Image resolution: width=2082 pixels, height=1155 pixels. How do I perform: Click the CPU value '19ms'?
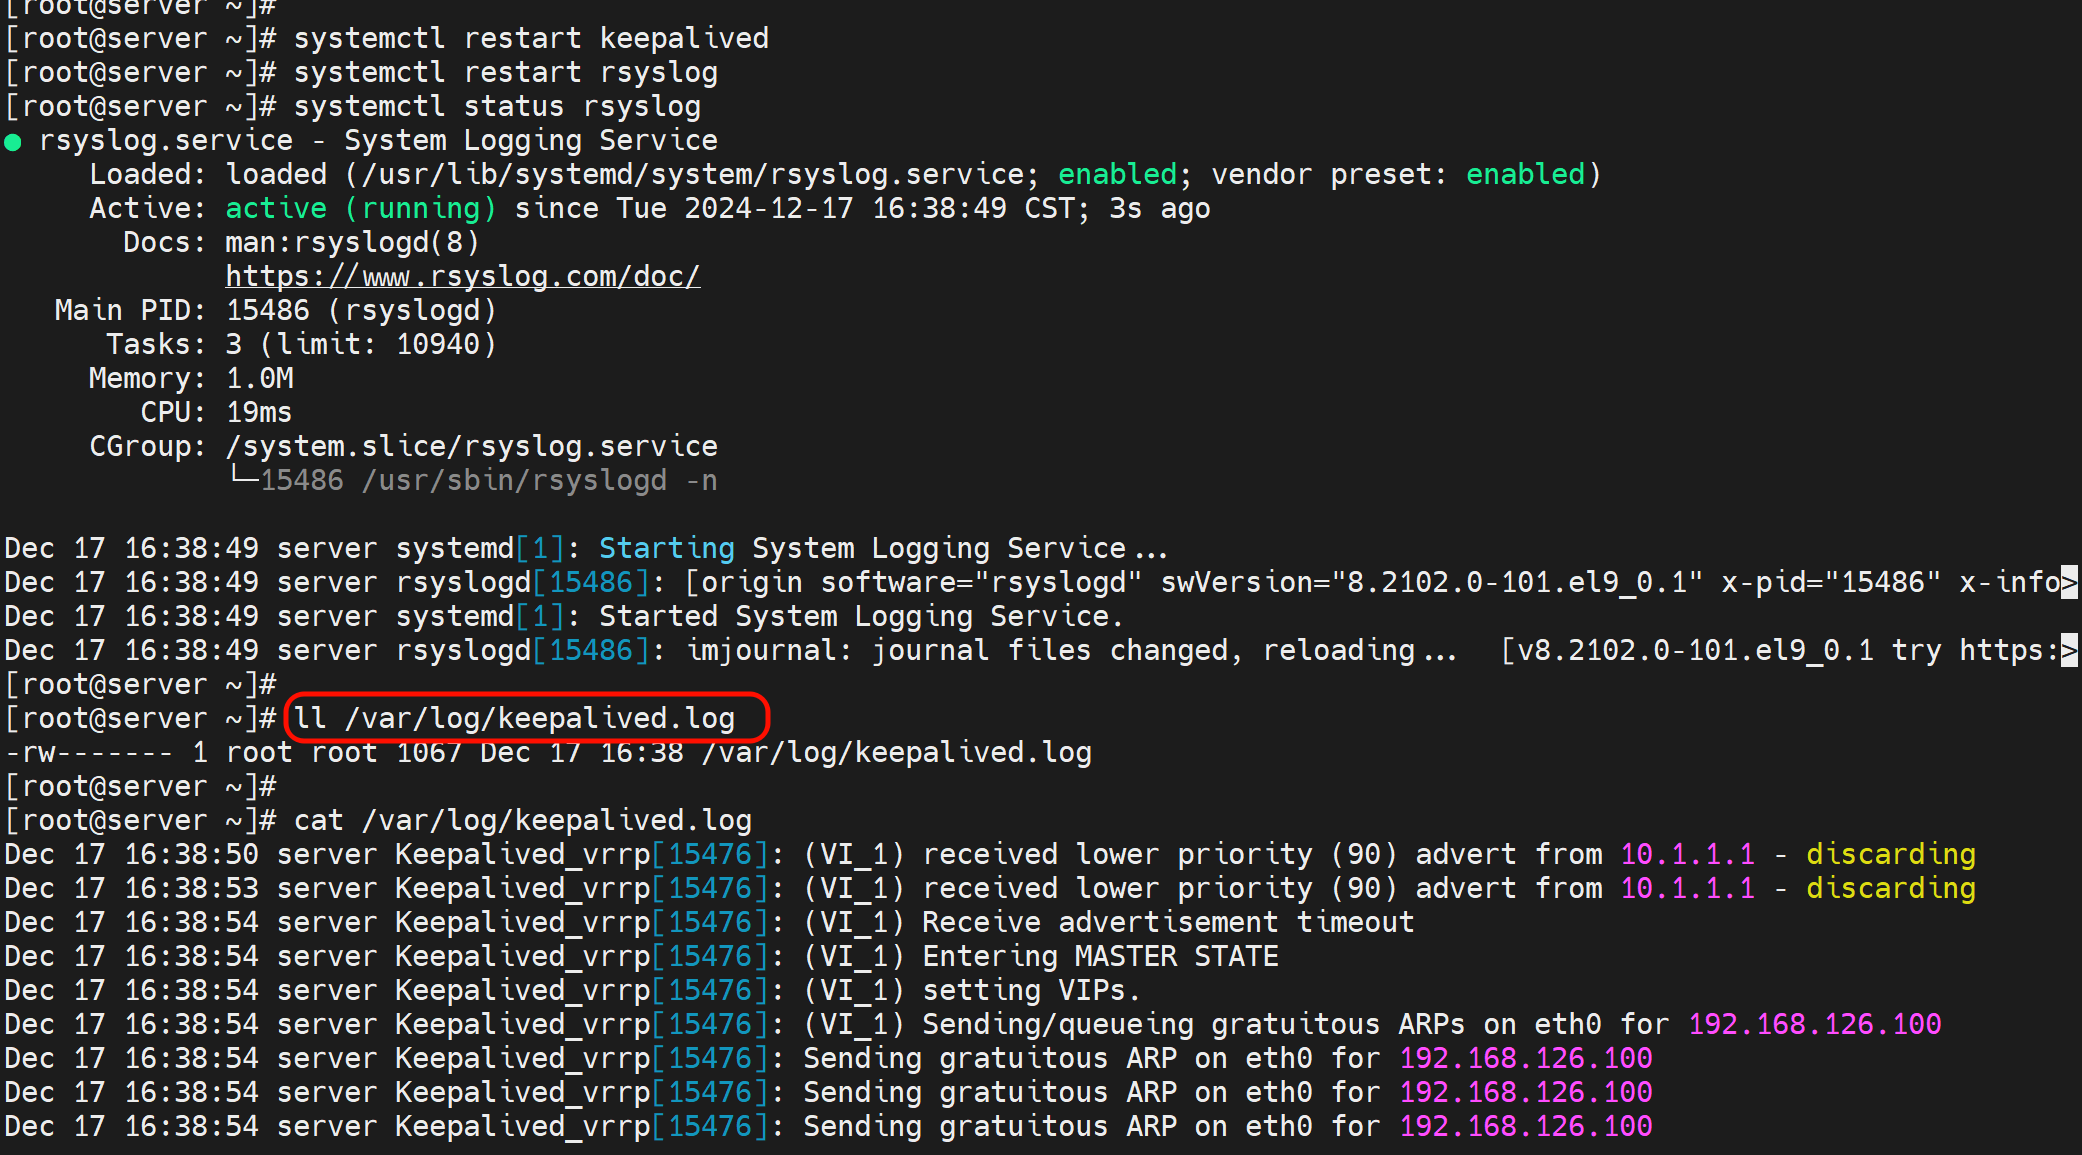pyautogui.click(x=260, y=412)
